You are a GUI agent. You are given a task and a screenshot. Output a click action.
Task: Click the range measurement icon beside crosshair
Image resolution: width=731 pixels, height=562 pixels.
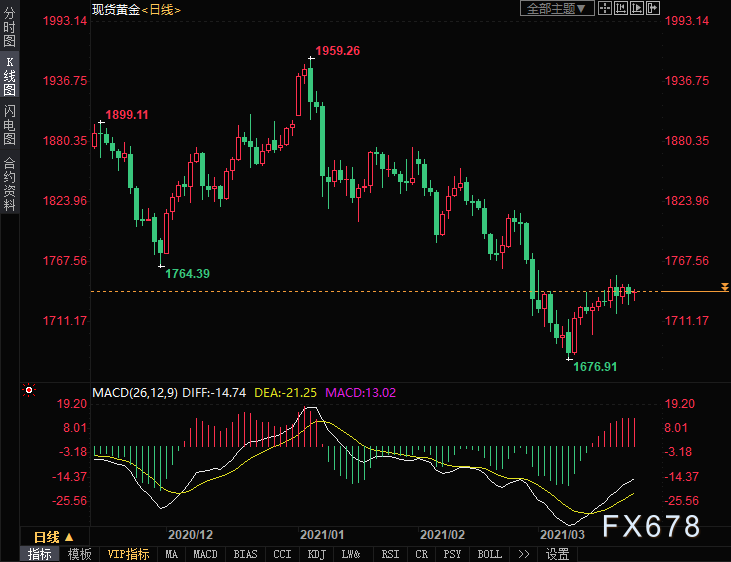tap(622, 8)
